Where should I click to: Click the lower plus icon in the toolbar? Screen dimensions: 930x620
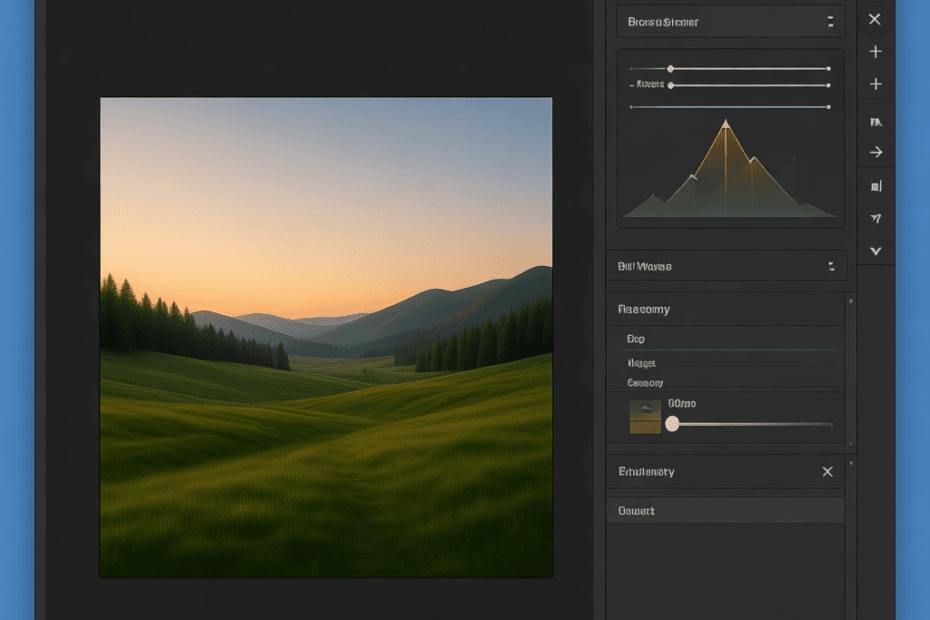point(875,84)
